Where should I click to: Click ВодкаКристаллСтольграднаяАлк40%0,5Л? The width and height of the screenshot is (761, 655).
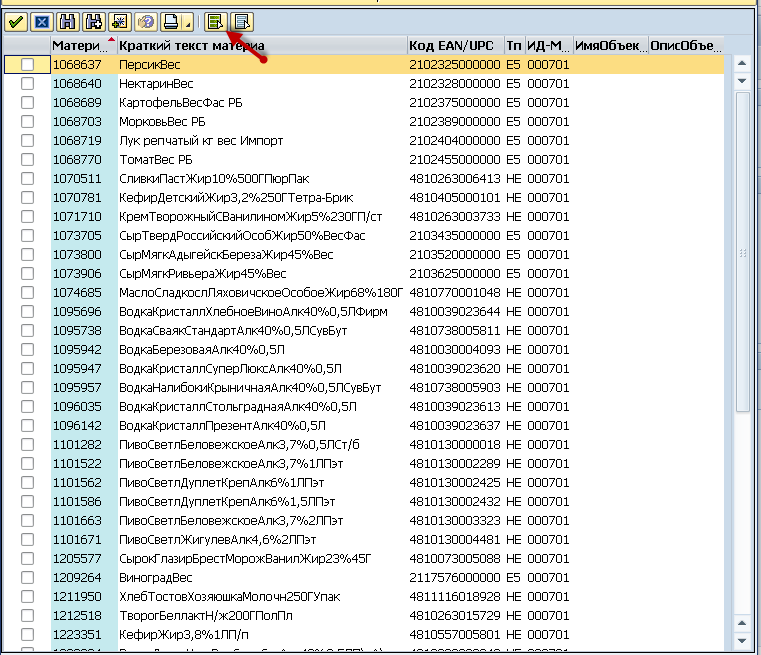pyautogui.click(x=238, y=407)
